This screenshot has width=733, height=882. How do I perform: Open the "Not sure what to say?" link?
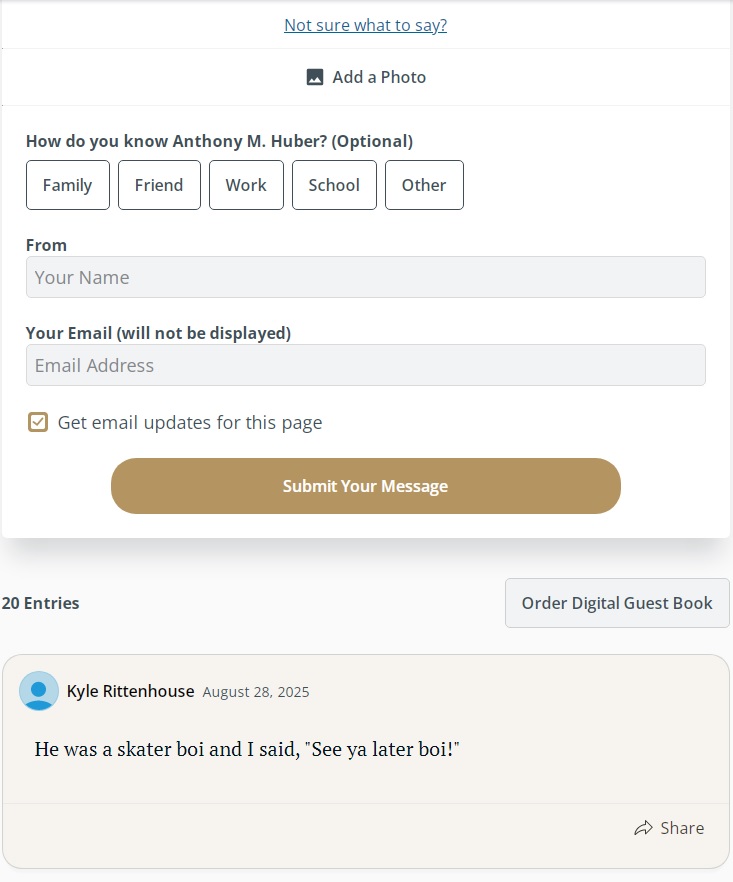coord(365,25)
